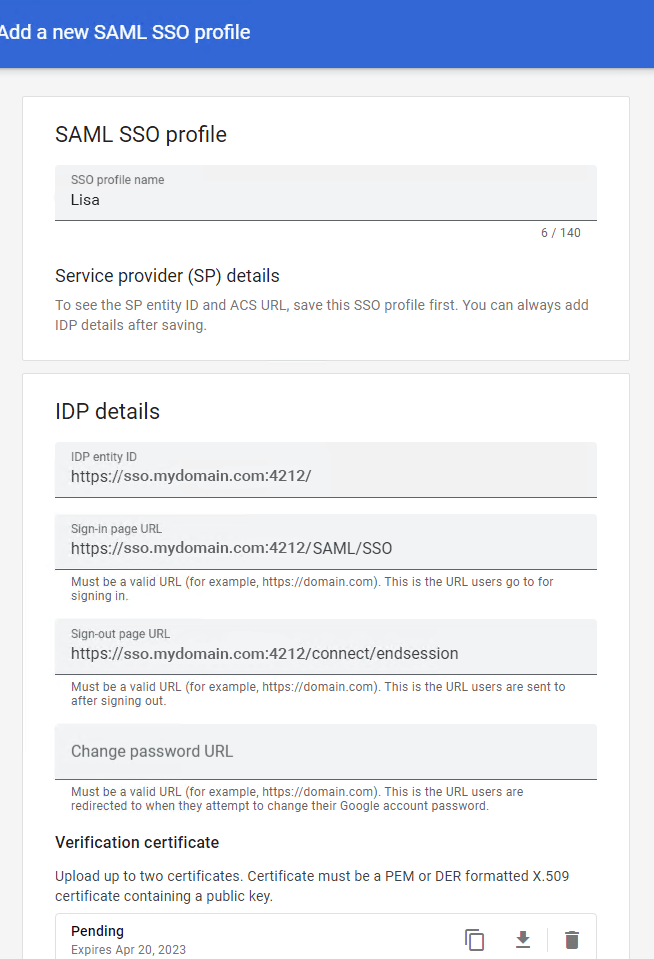Image resolution: width=654 pixels, height=959 pixels.
Task: Click the Pending certificate status label
Action: (x=97, y=931)
